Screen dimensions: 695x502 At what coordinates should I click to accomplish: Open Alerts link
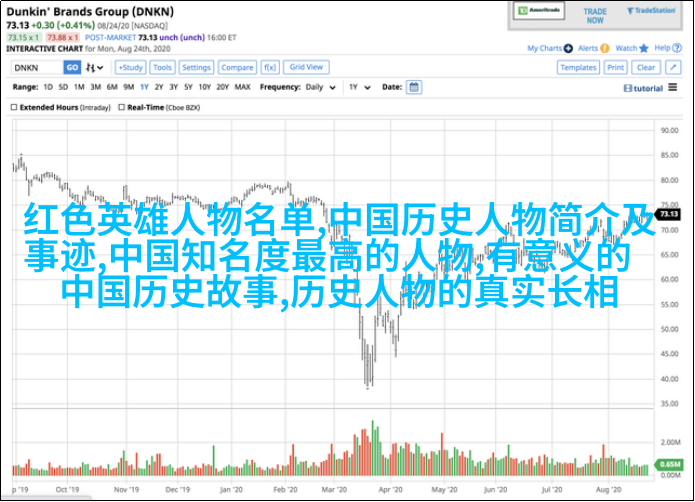(588, 48)
